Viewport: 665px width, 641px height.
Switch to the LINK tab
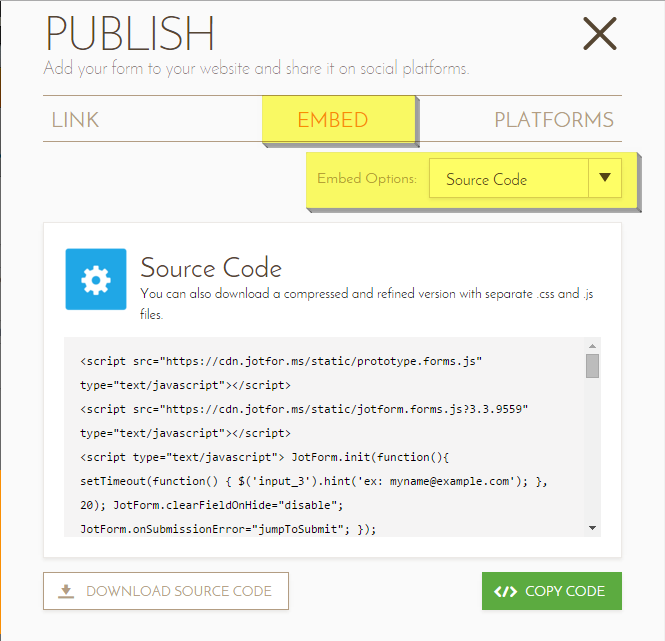[76, 120]
